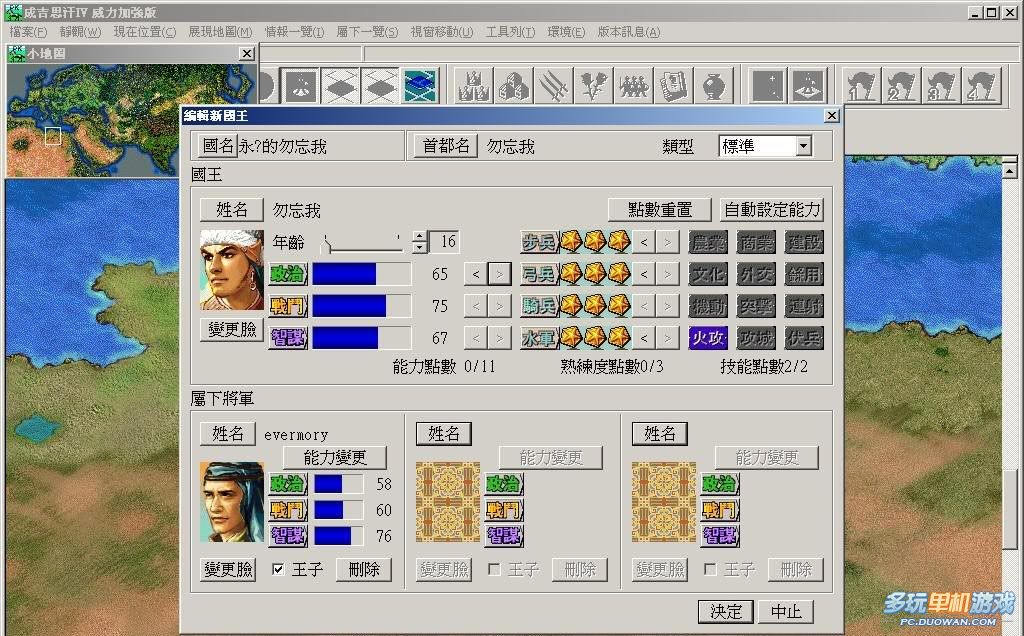The height and width of the screenshot is (636, 1024).
Task: Click the king's 政治 politics stat icon
Action: pyautogui.click(x=288, y=274)
